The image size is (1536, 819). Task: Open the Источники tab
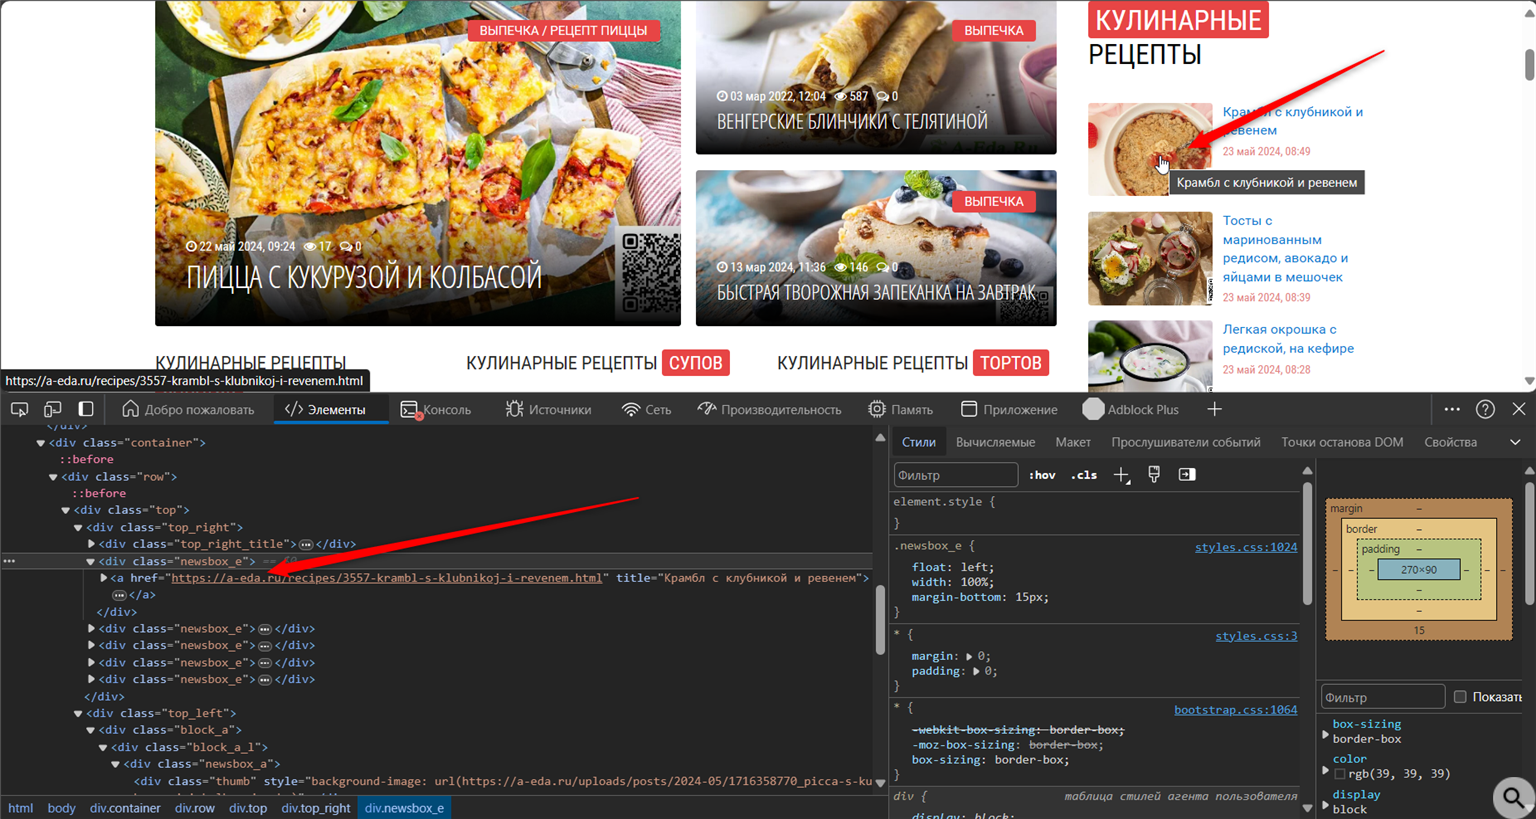(x=548, y=409)
